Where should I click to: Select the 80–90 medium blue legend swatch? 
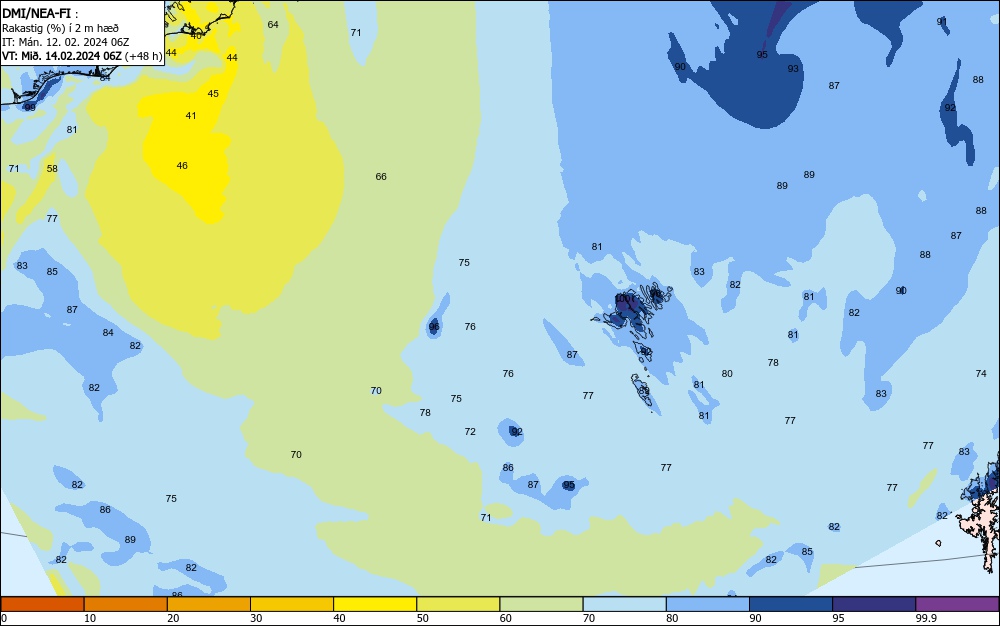click(x=707, y=604)
